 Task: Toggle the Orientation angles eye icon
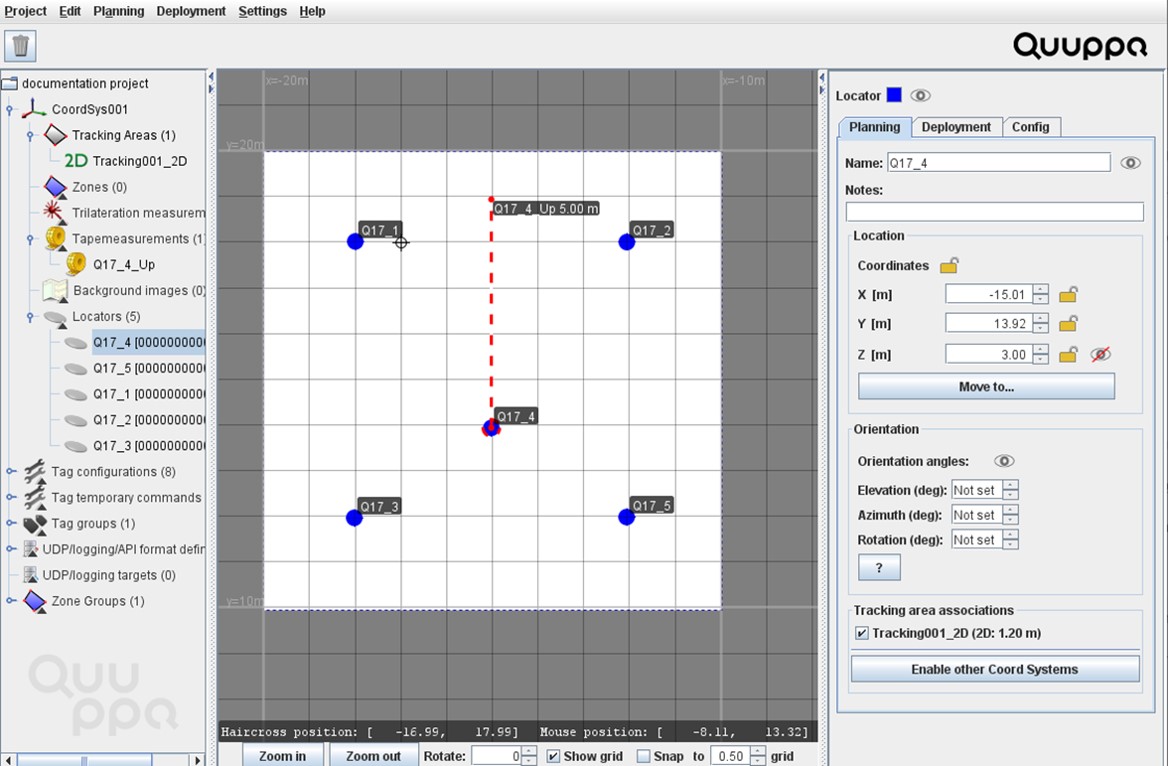coord(1004,461)
